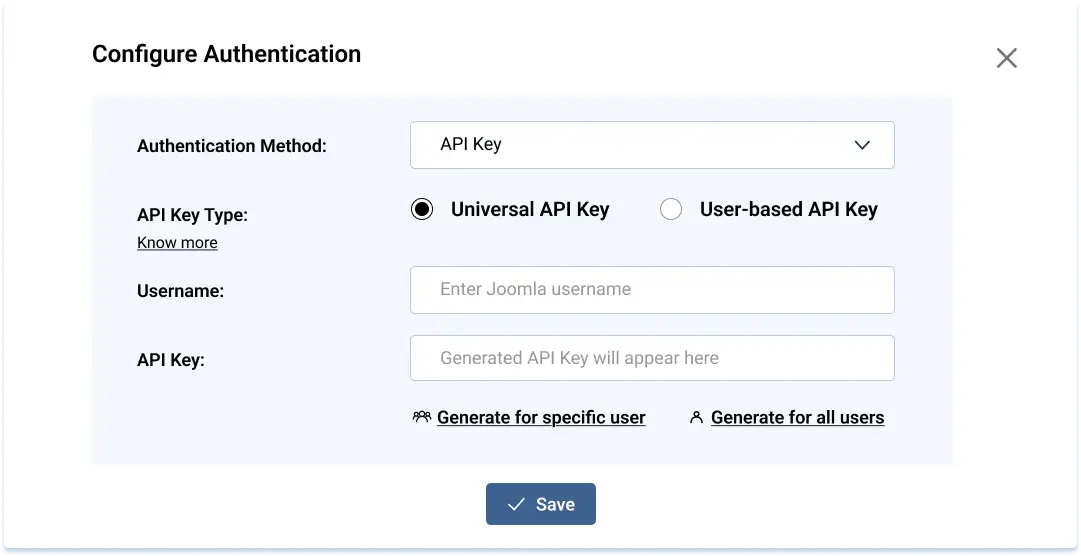Viewport: 1081px width, 556px height.
Task: Click the group-of-users icon beside Generate for specific user
Action: [x=421, y=417]
